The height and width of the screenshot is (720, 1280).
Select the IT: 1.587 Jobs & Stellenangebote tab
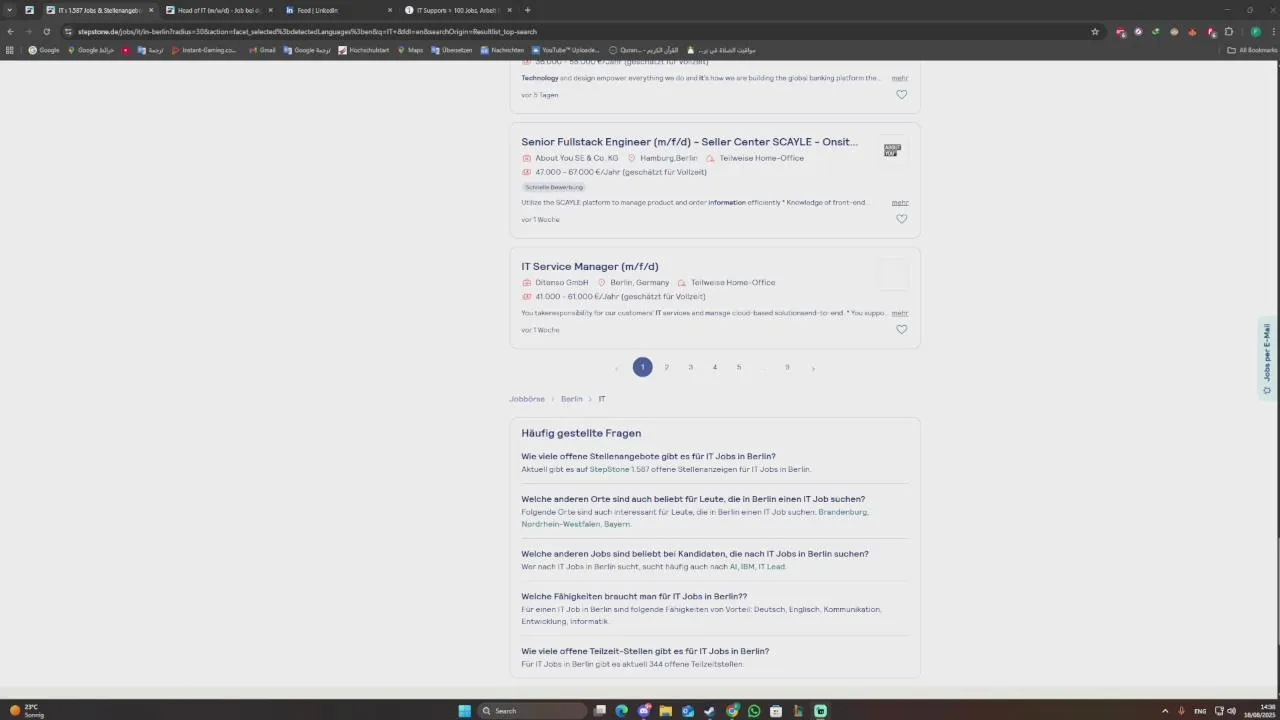[x=98, y=10]
